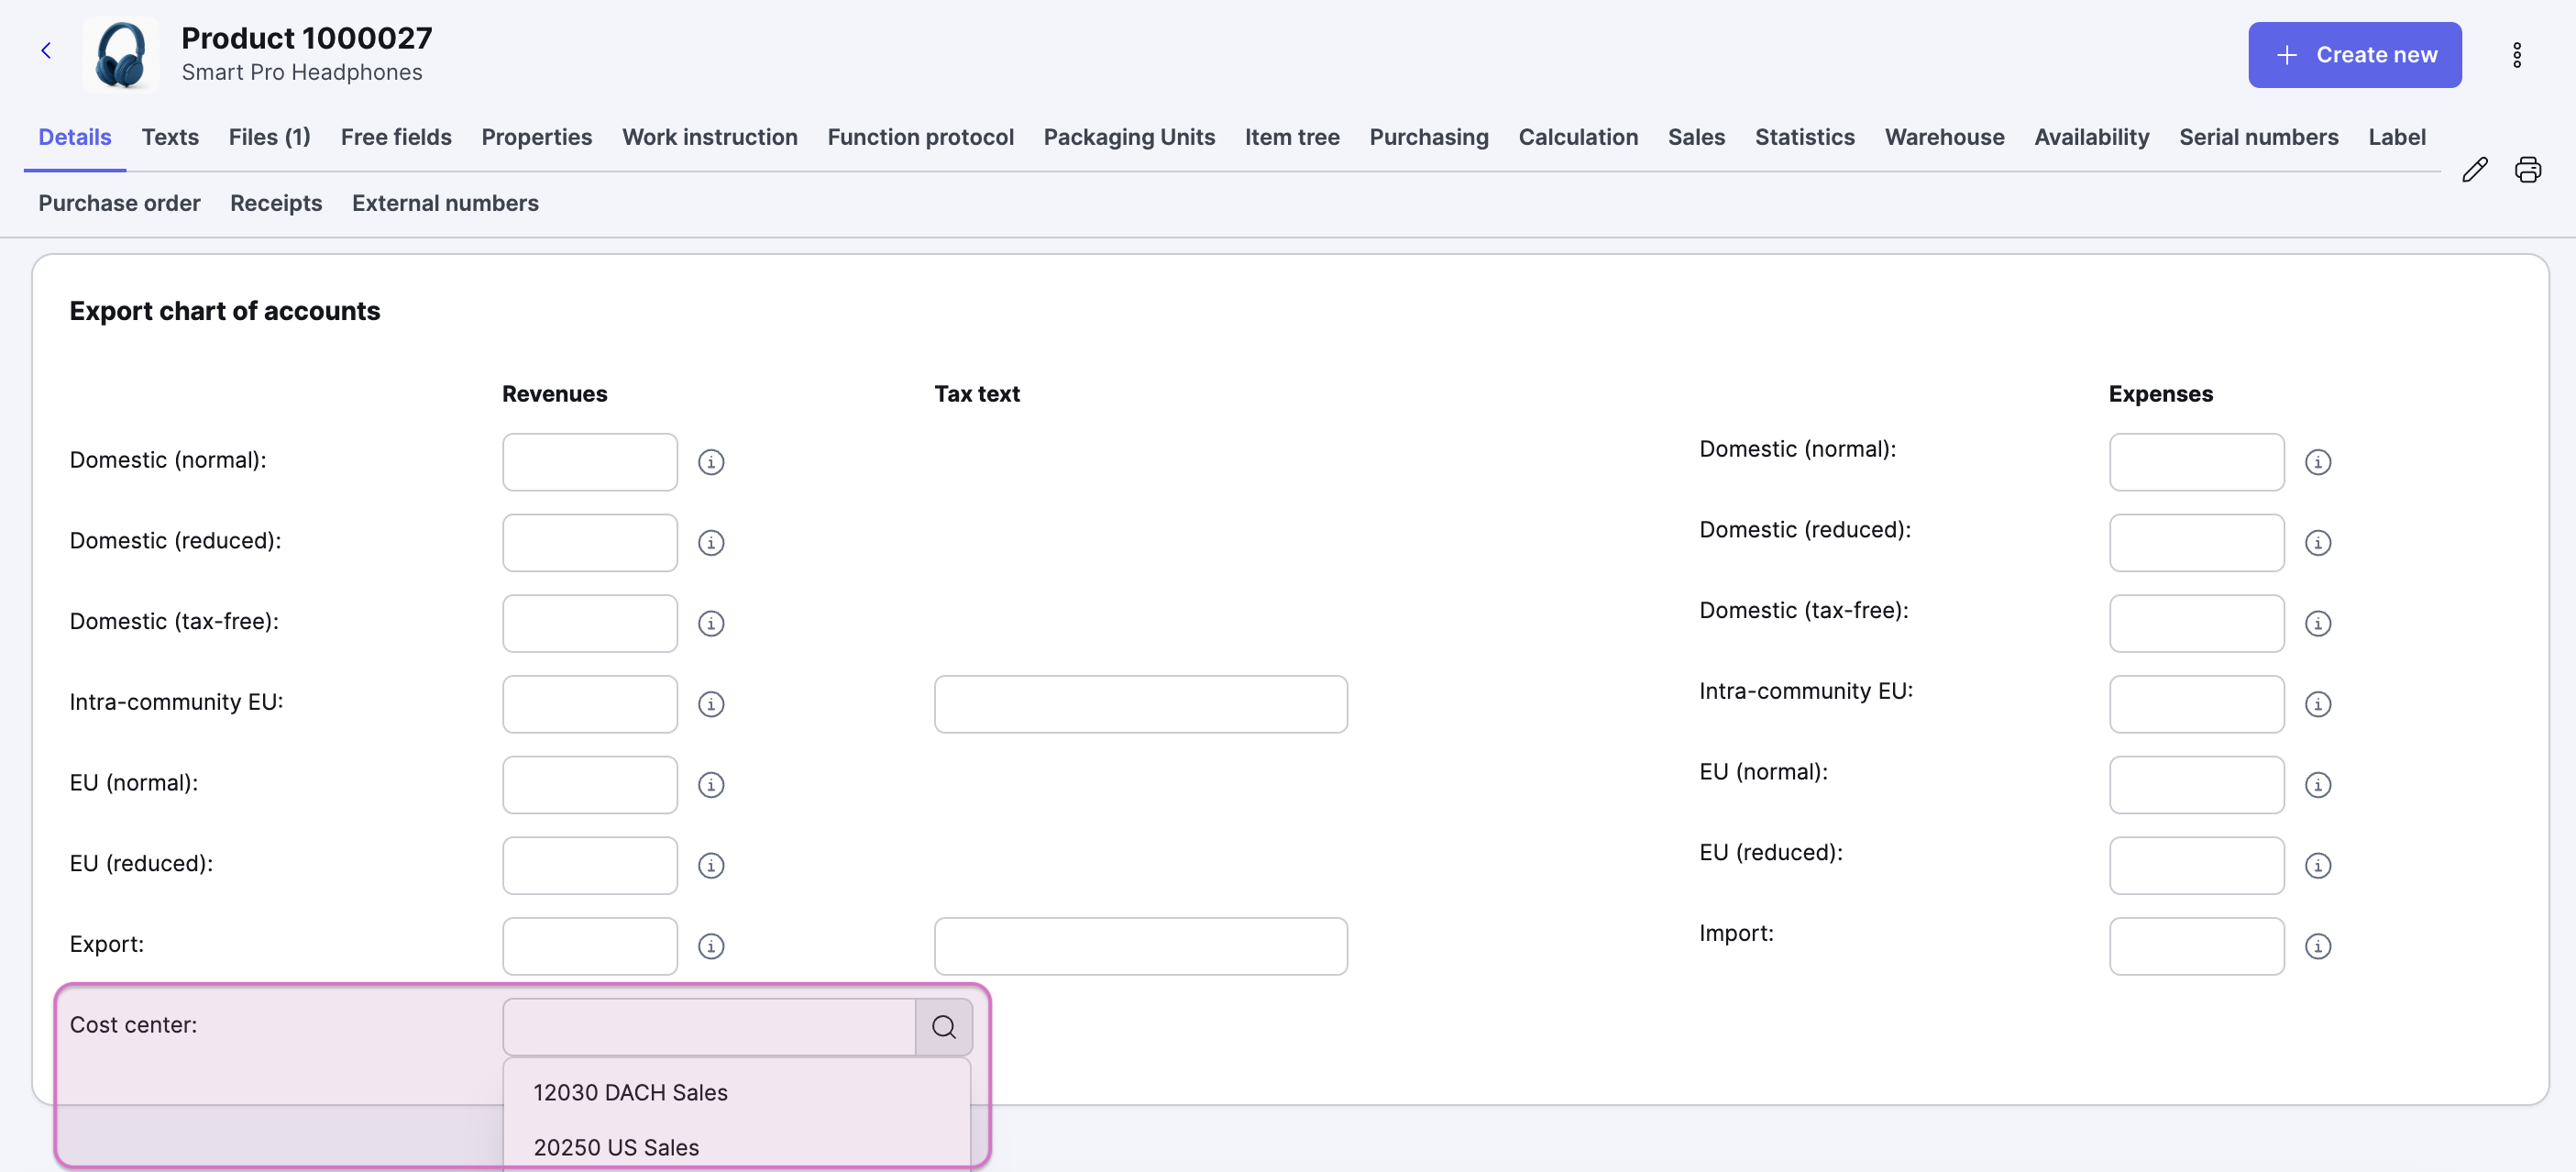Click info icon for Expenses Import
This screenshot has width=2576, height=1172.
pos(2318,946)
